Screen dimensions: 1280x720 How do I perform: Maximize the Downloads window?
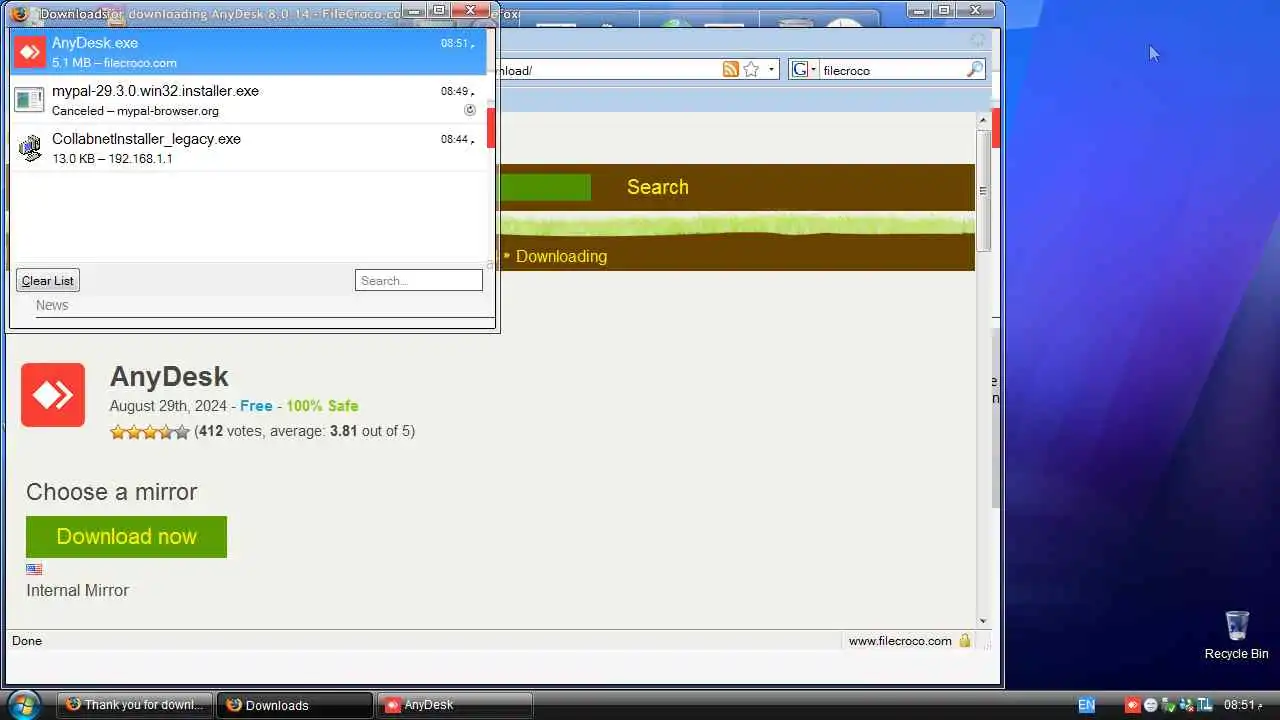[438, 10]
